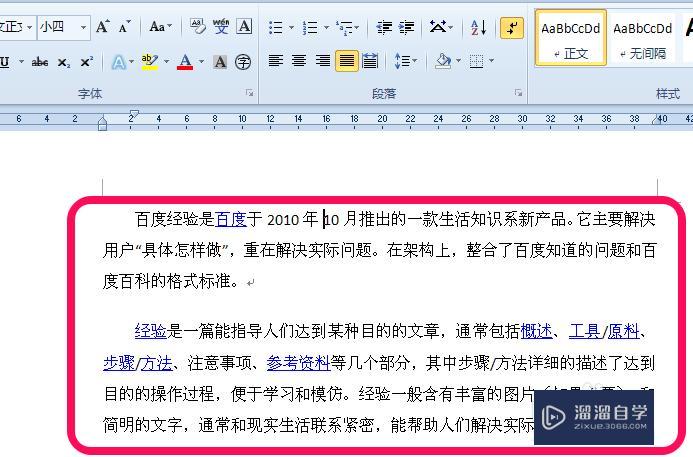Click the Distributed alignment icon

(x=370, y=61)
